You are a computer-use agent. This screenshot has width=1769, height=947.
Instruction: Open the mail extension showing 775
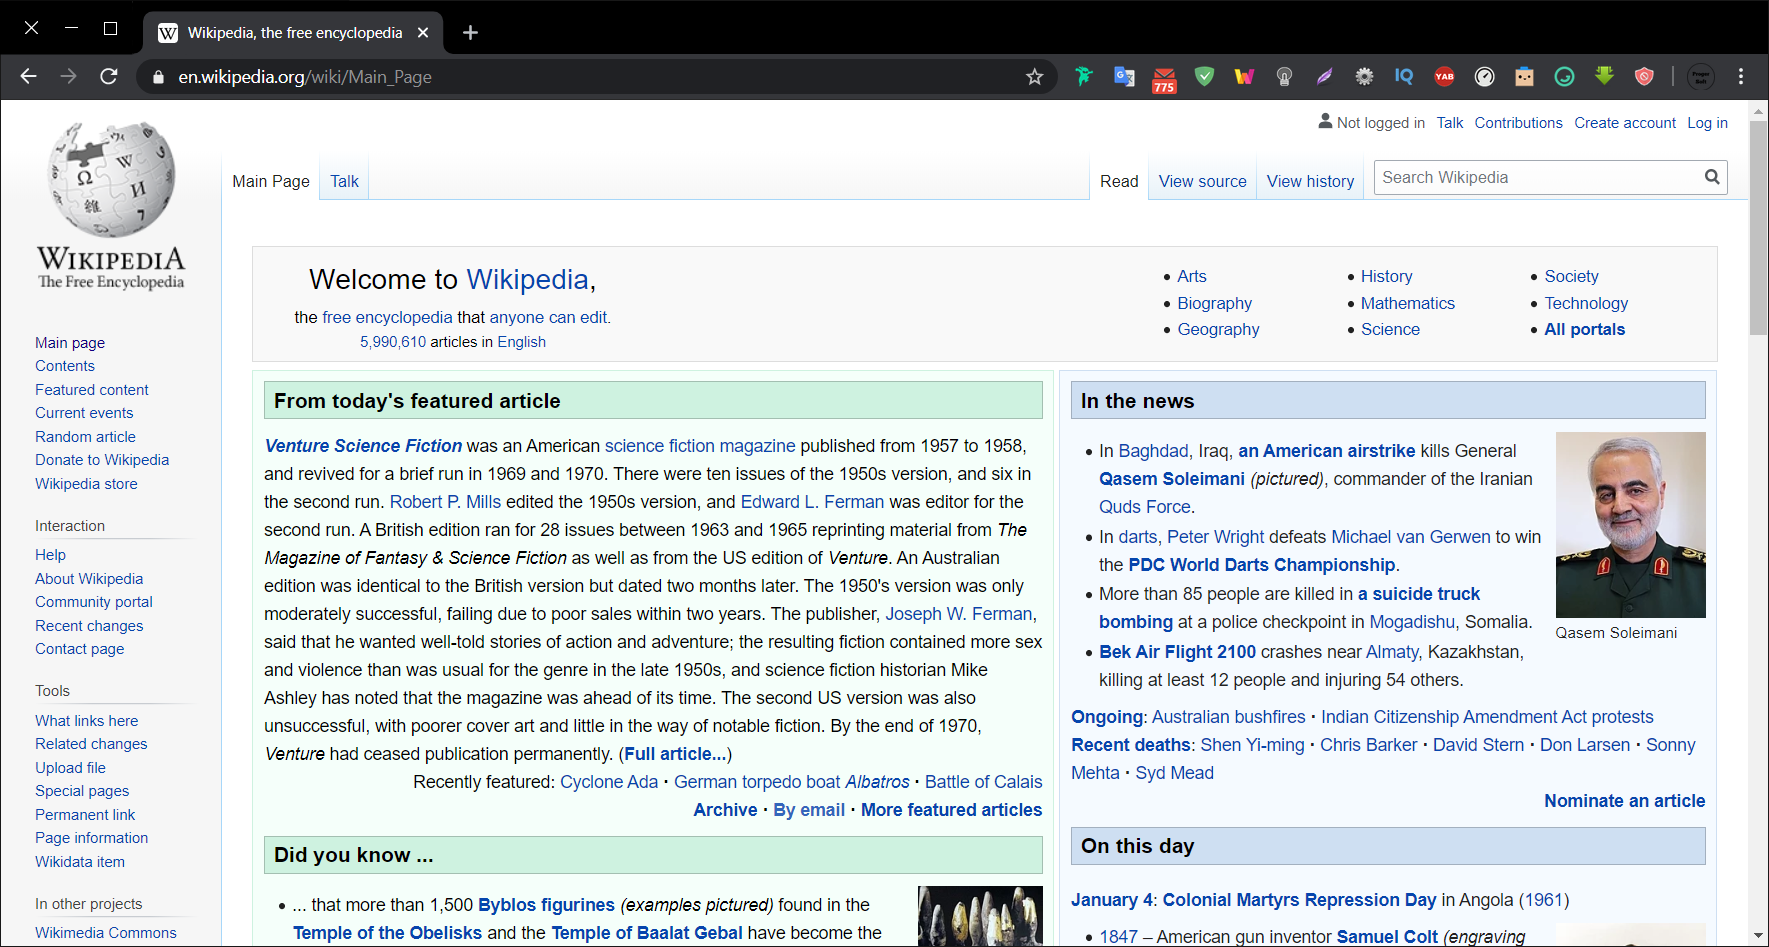click(1164, 79)
